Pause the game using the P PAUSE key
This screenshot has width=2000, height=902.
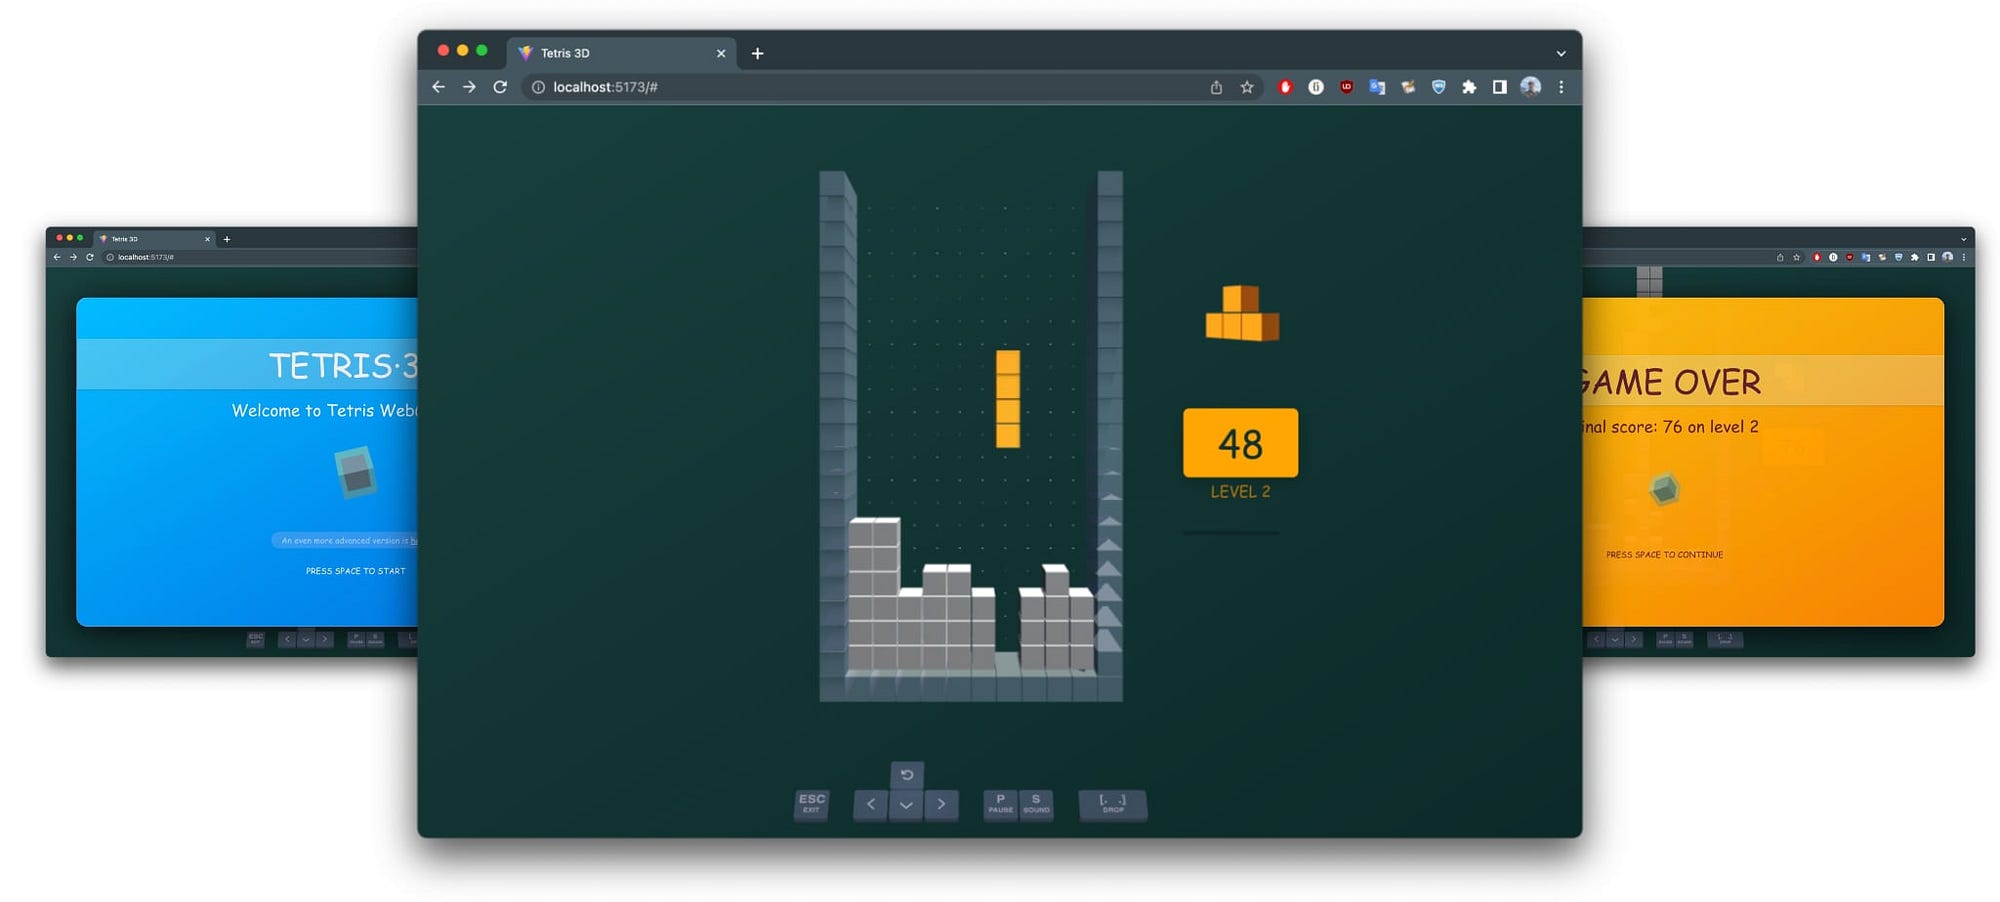1000,804
